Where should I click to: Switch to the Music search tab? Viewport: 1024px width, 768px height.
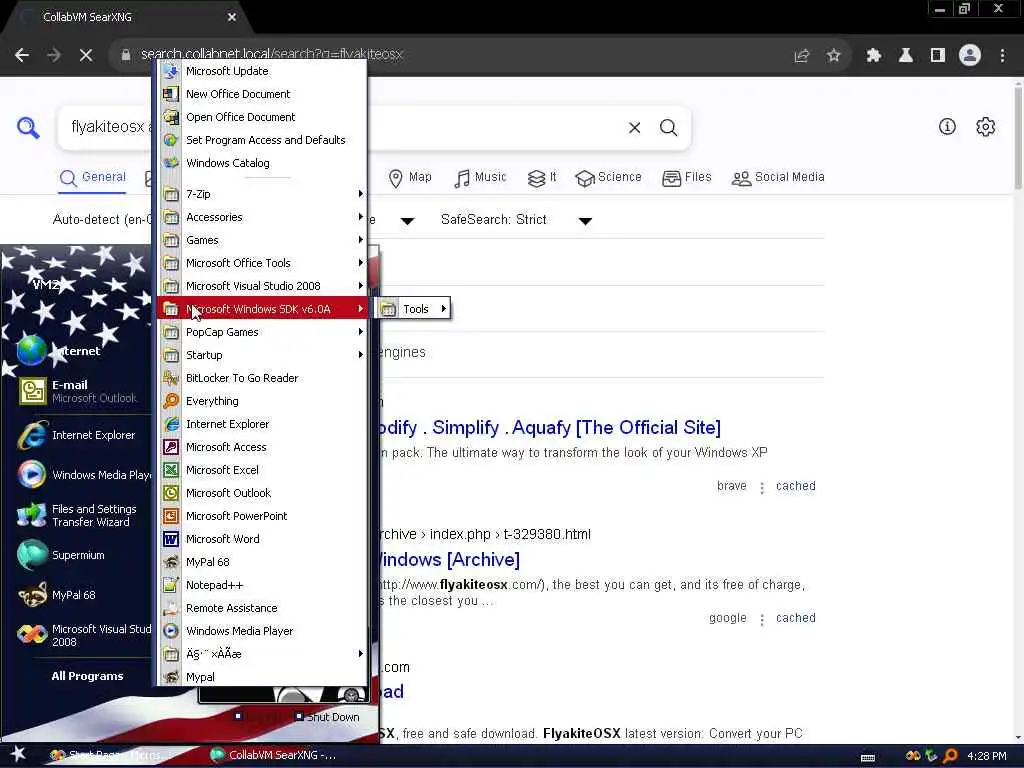pos(480,178)
